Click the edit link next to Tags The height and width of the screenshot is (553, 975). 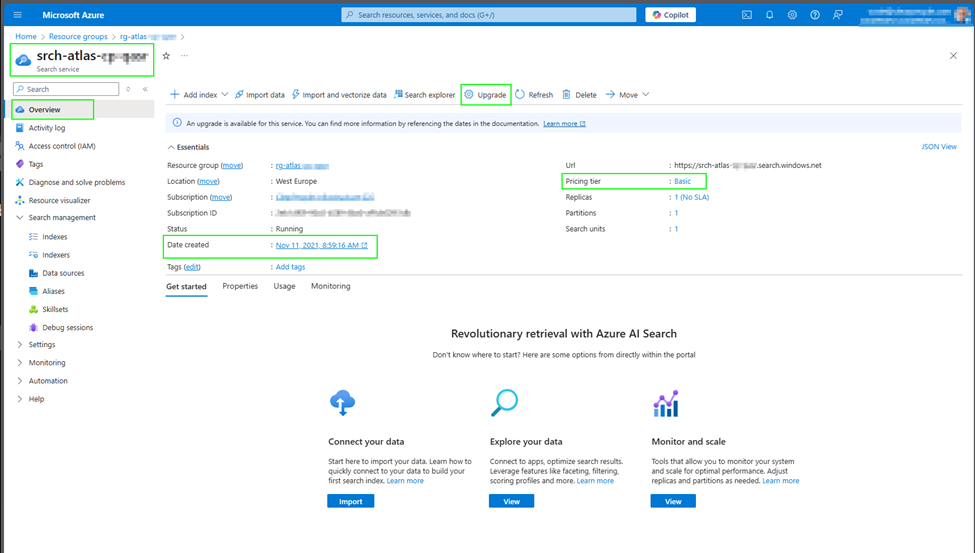click(192, 267)
